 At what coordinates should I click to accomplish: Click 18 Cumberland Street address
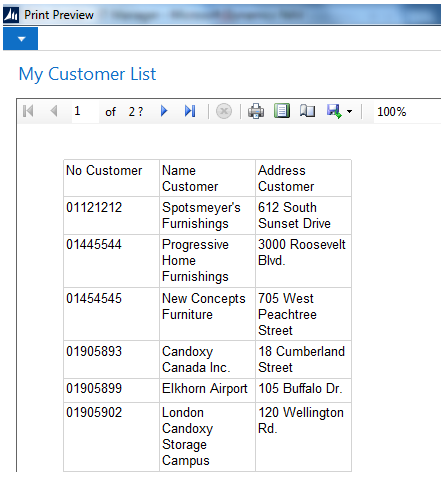point(303,359)
